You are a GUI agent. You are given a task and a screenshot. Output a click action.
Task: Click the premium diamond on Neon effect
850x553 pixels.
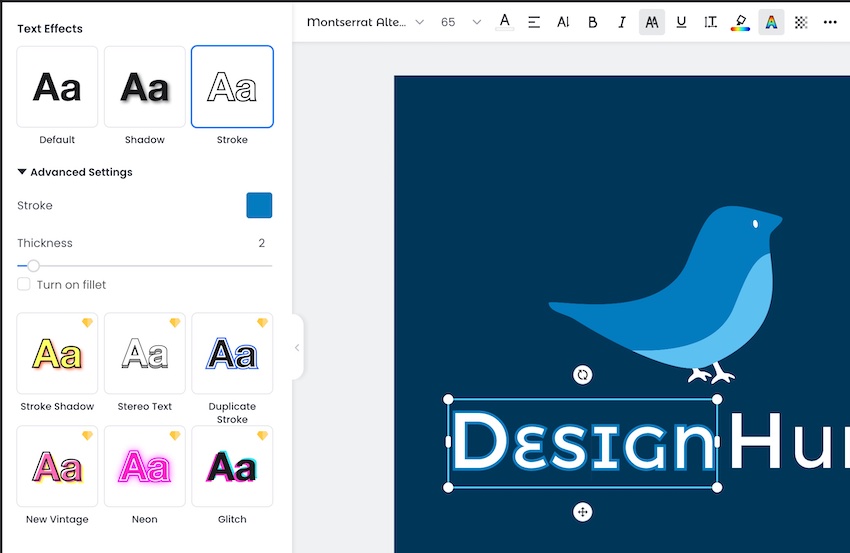(x=175, y=435)
